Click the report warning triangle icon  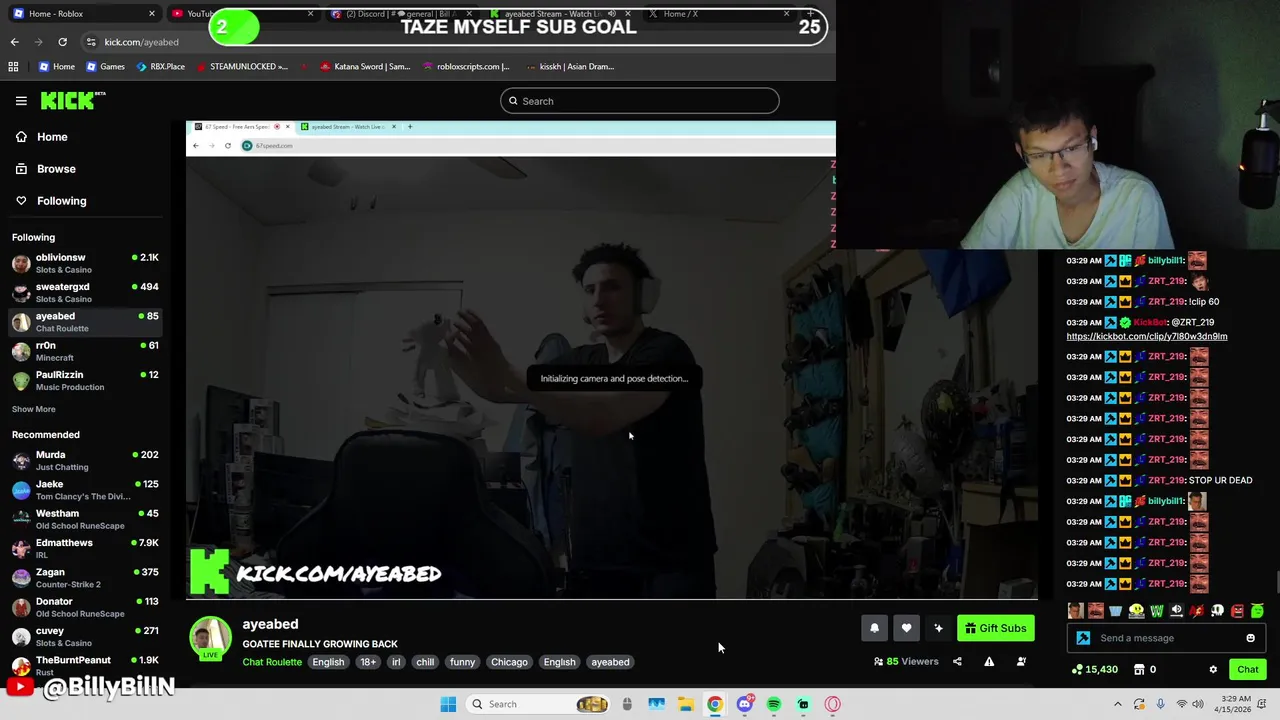tap(989, 661)
